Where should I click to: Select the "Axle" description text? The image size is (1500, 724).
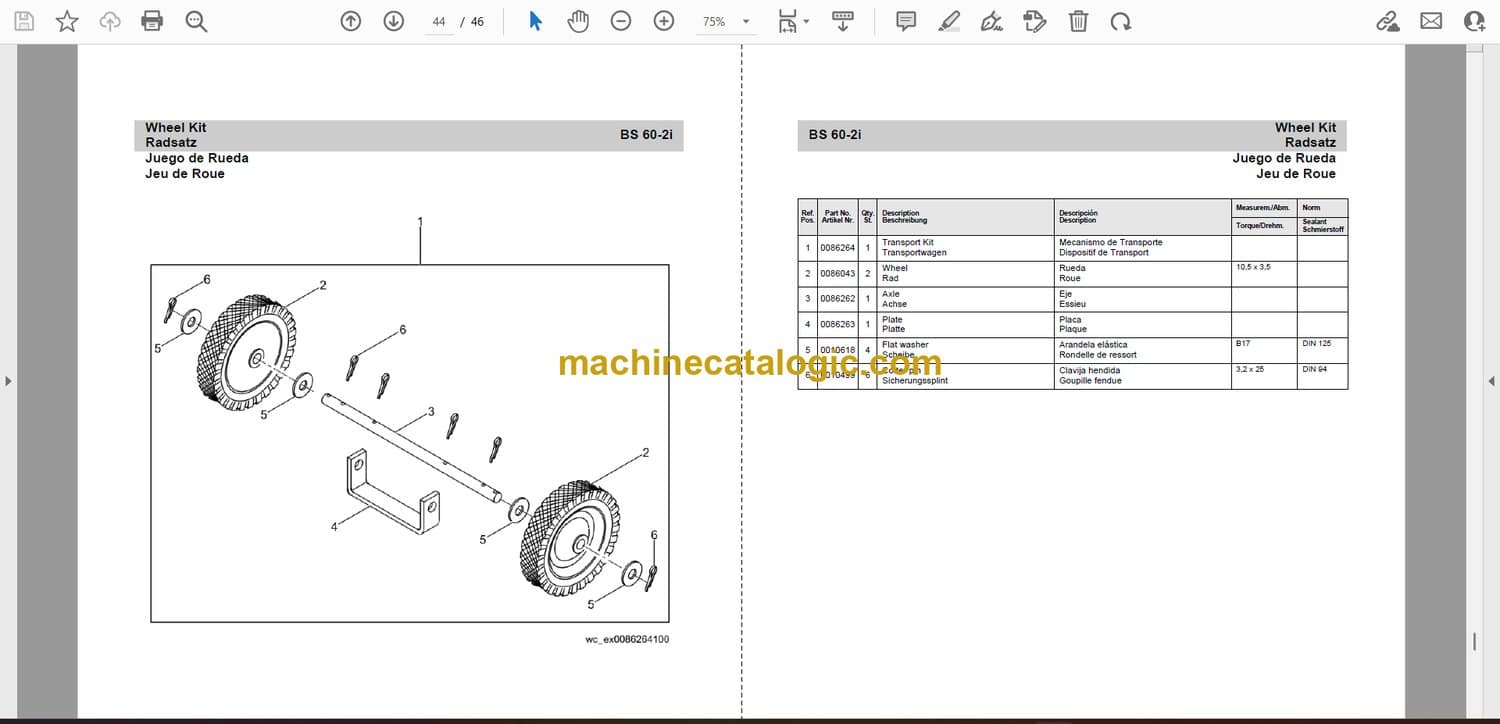point(891,294)
